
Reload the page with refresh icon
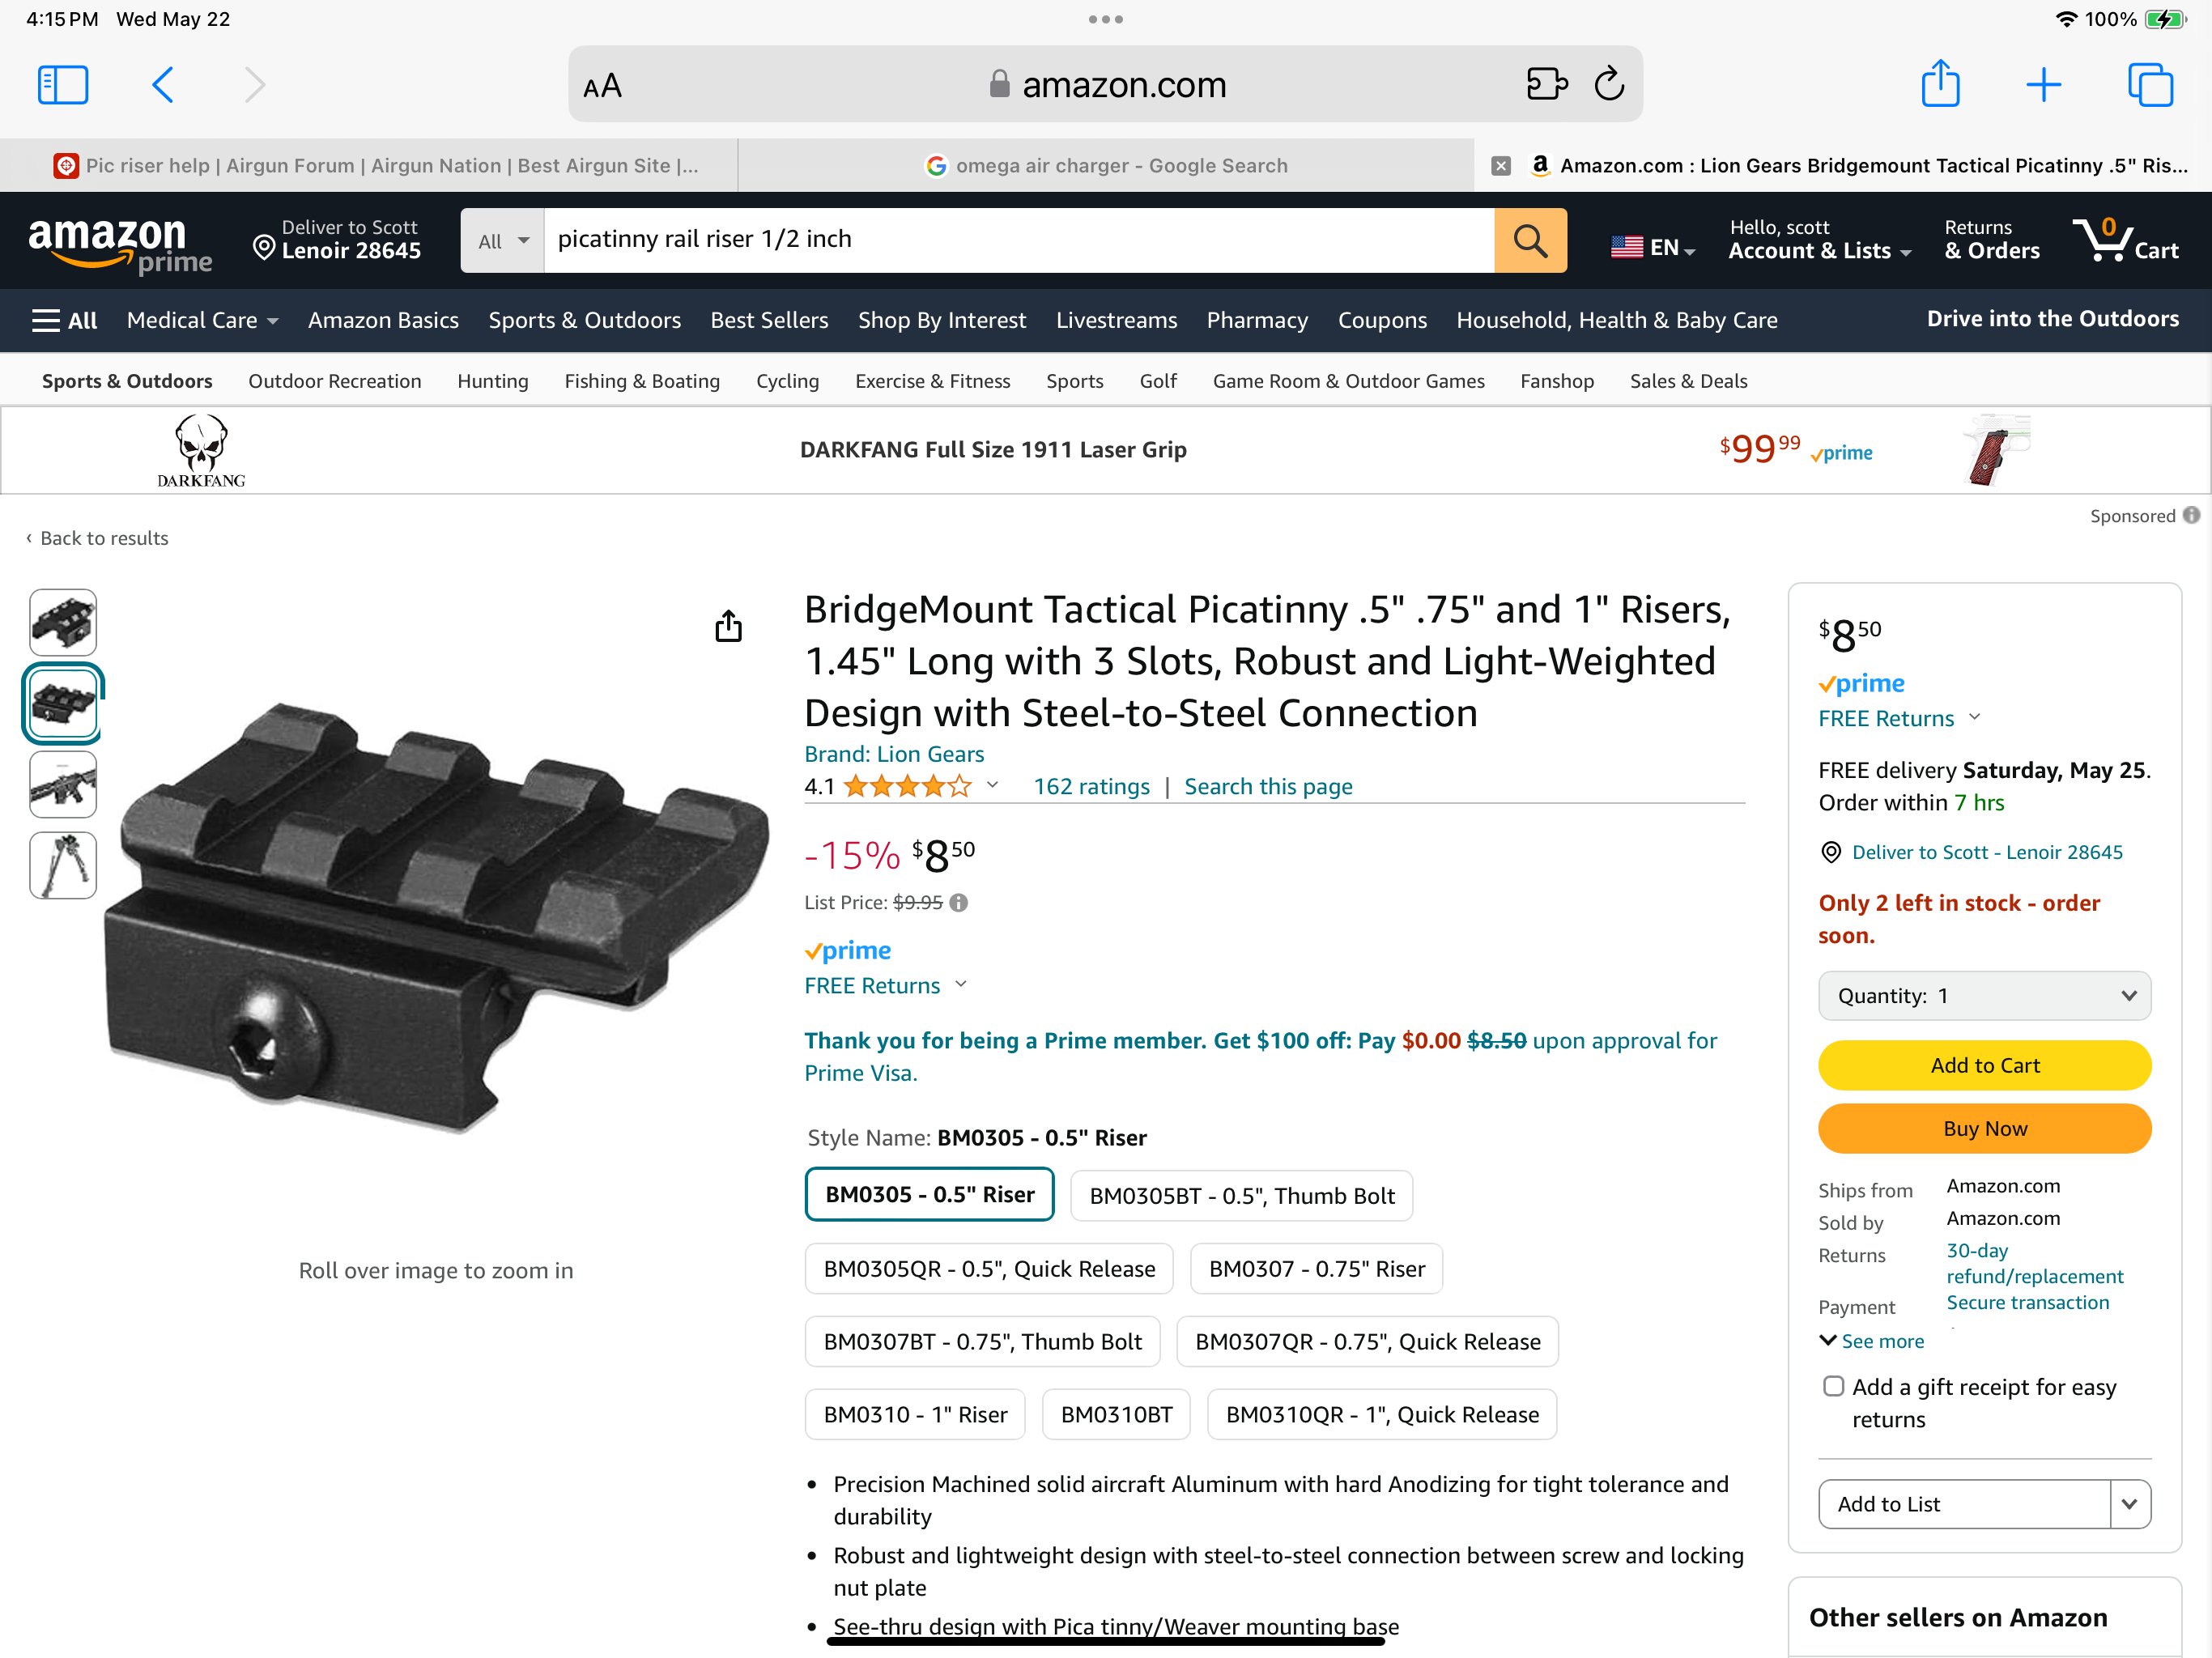pyautogui.click(x=1609, y=84)
